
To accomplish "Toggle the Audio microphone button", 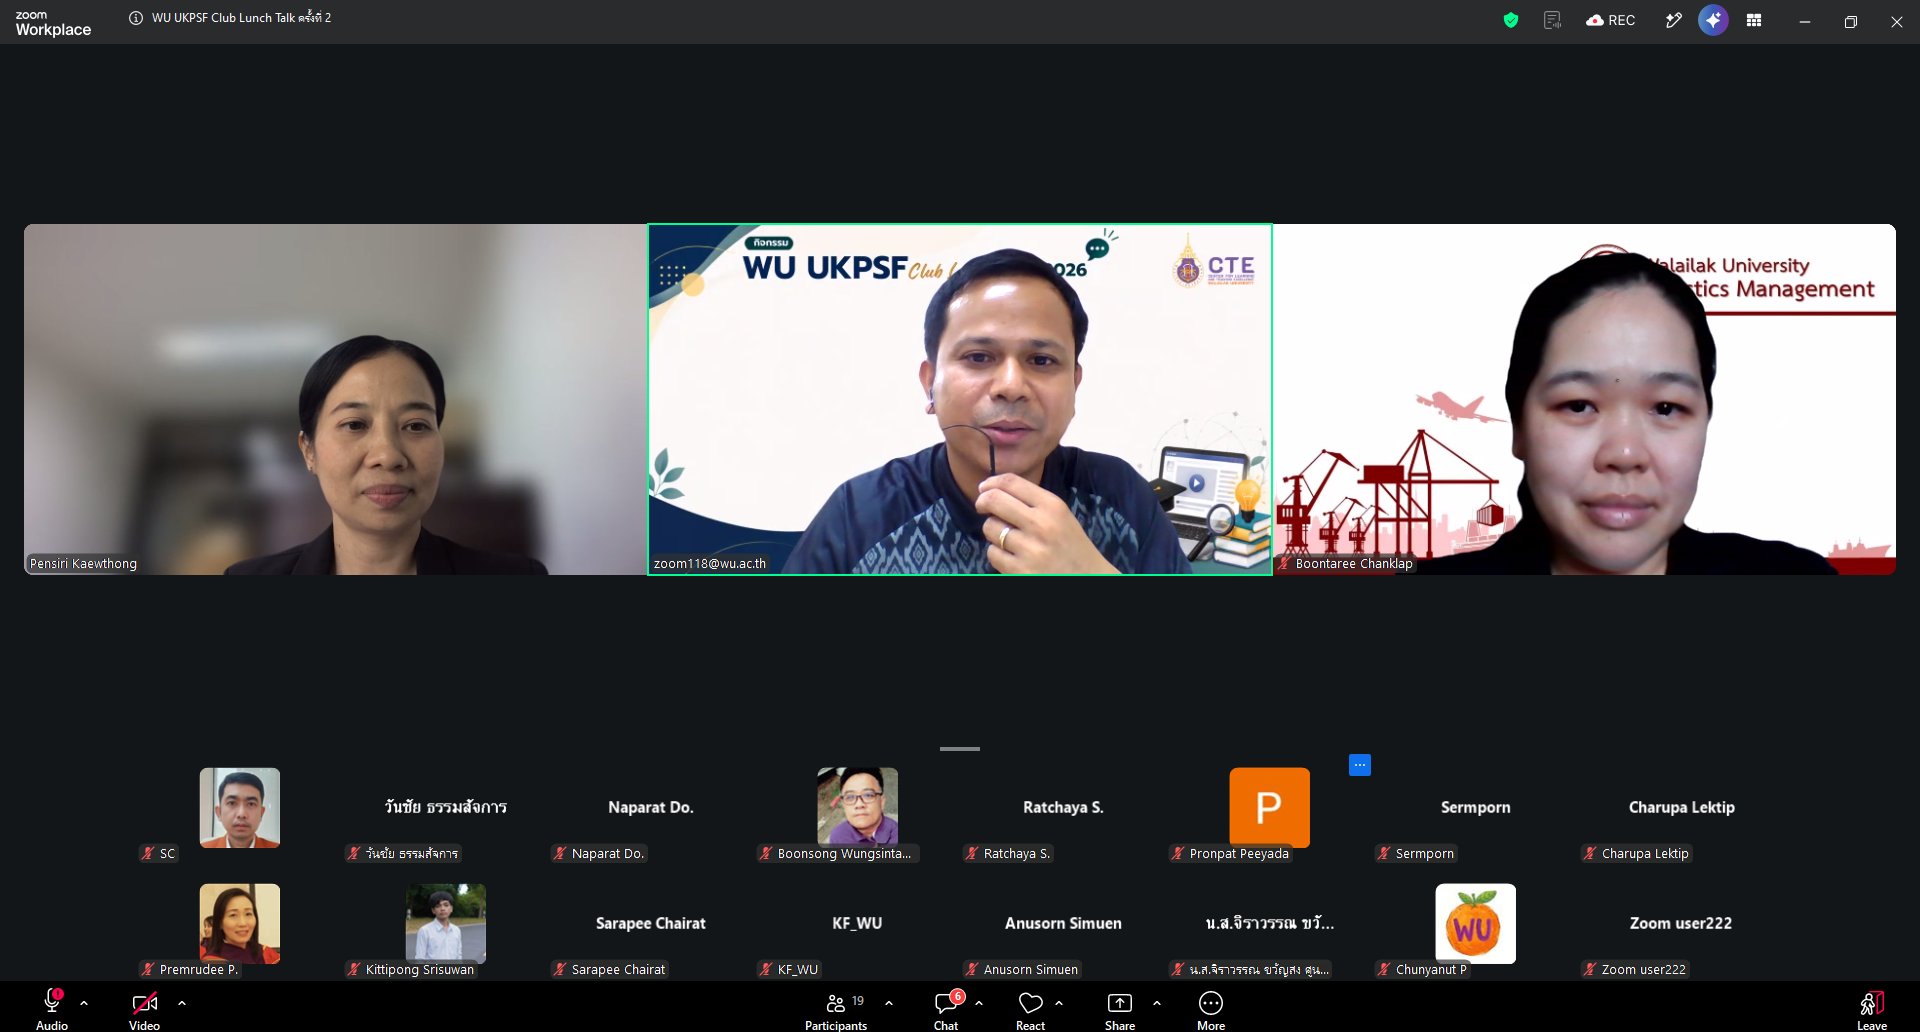I will click(x=52, y=1010).
